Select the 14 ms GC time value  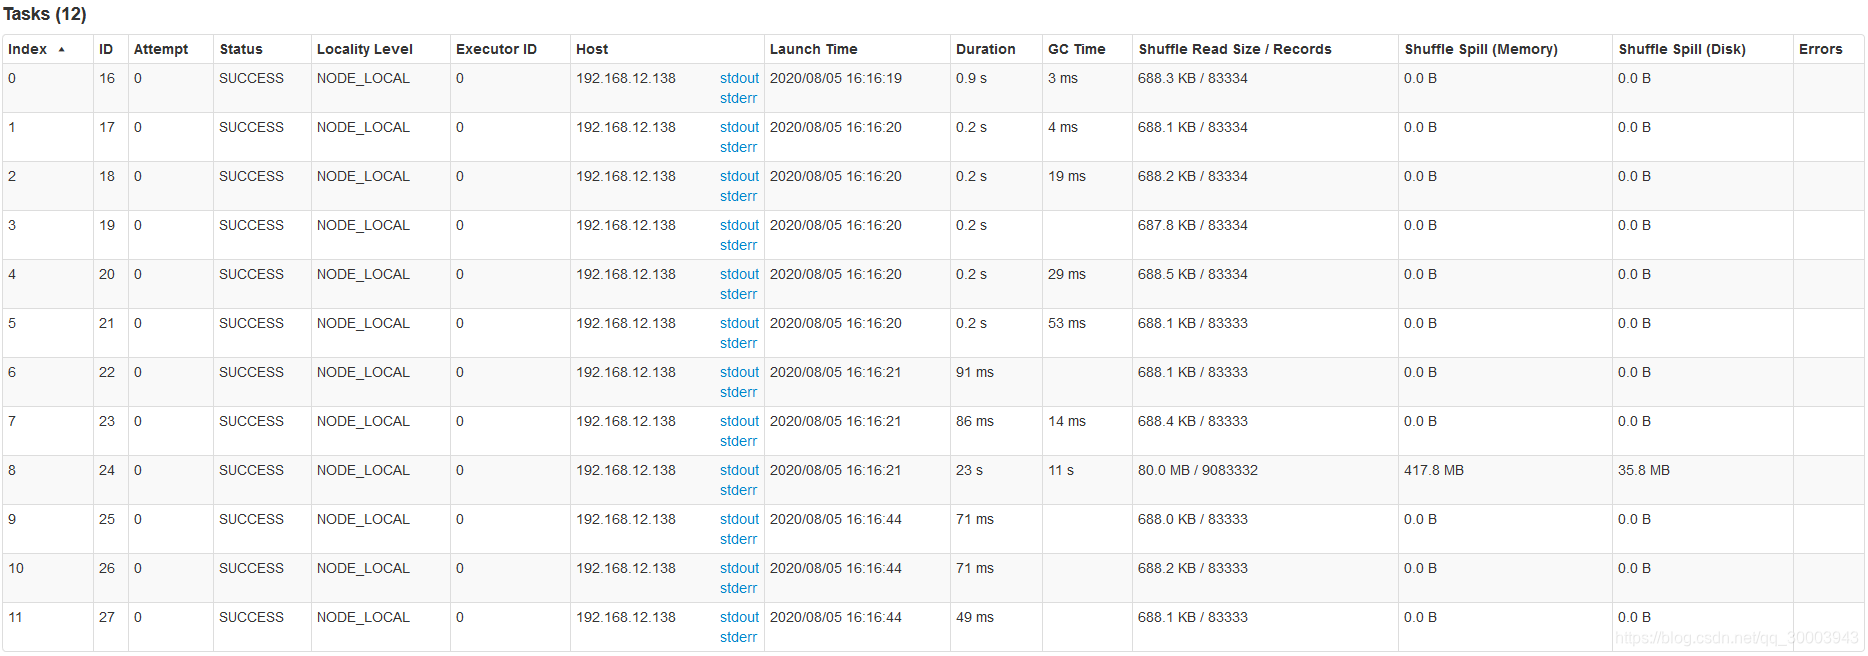point(1067,421)
